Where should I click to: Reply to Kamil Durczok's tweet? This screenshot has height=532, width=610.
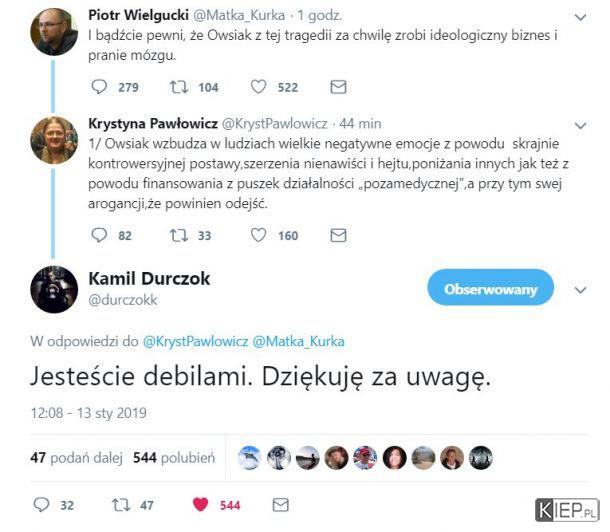(x=42, y=505)
